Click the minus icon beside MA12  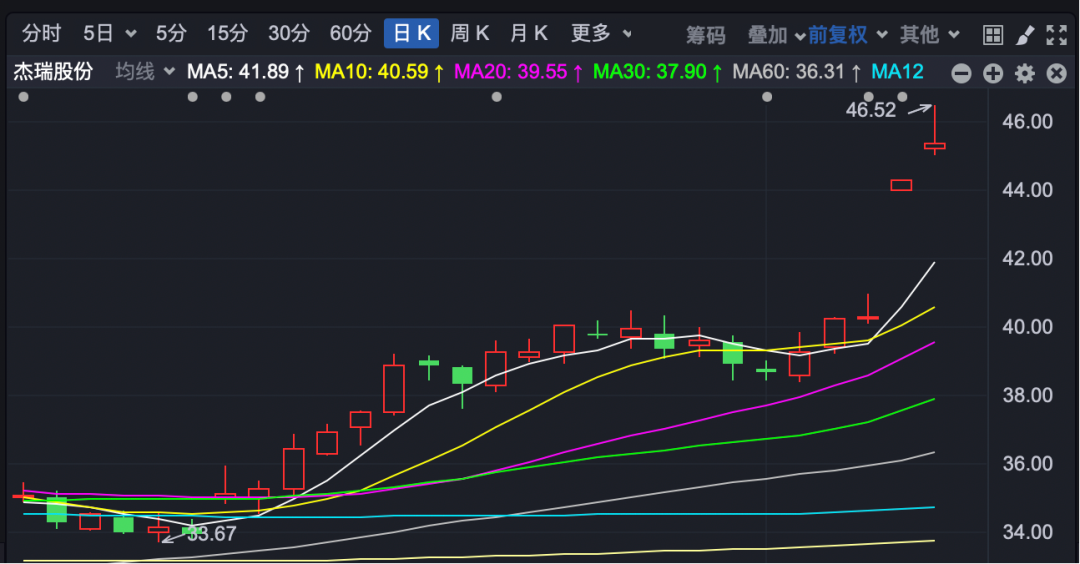pyautogui.click(x=961, y=73)
